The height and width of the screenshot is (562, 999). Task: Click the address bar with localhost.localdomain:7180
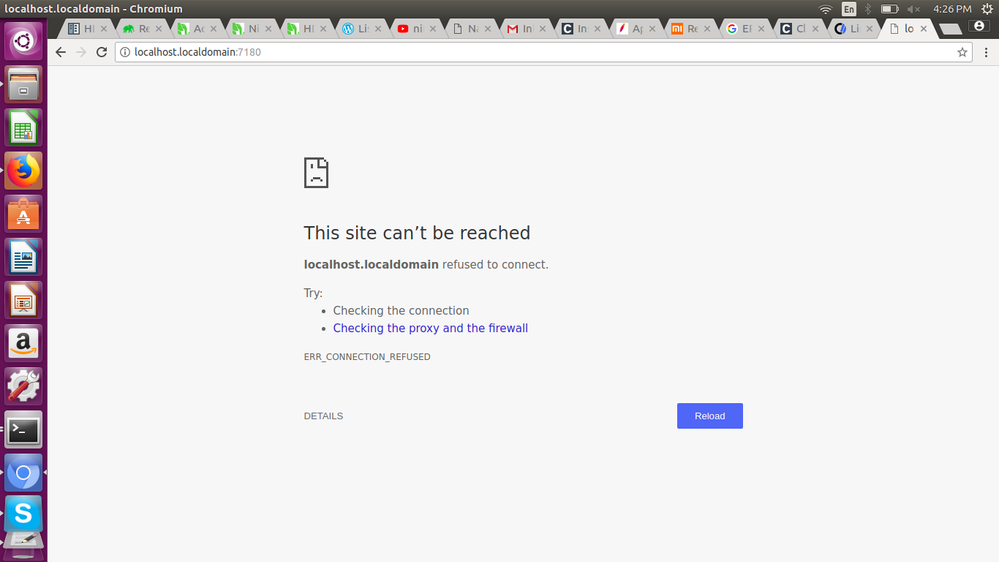(x=542, y=52)
